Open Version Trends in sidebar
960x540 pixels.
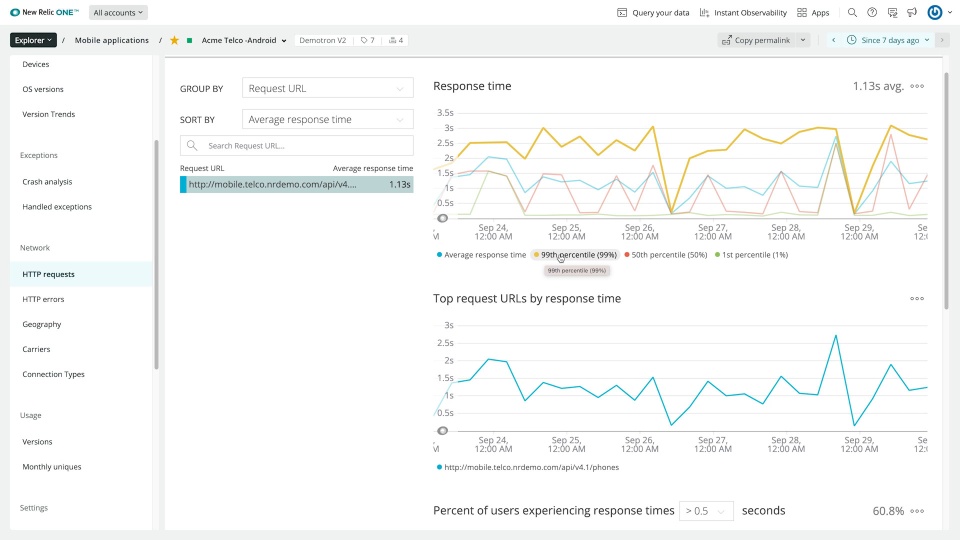click(x=48, y=114)
